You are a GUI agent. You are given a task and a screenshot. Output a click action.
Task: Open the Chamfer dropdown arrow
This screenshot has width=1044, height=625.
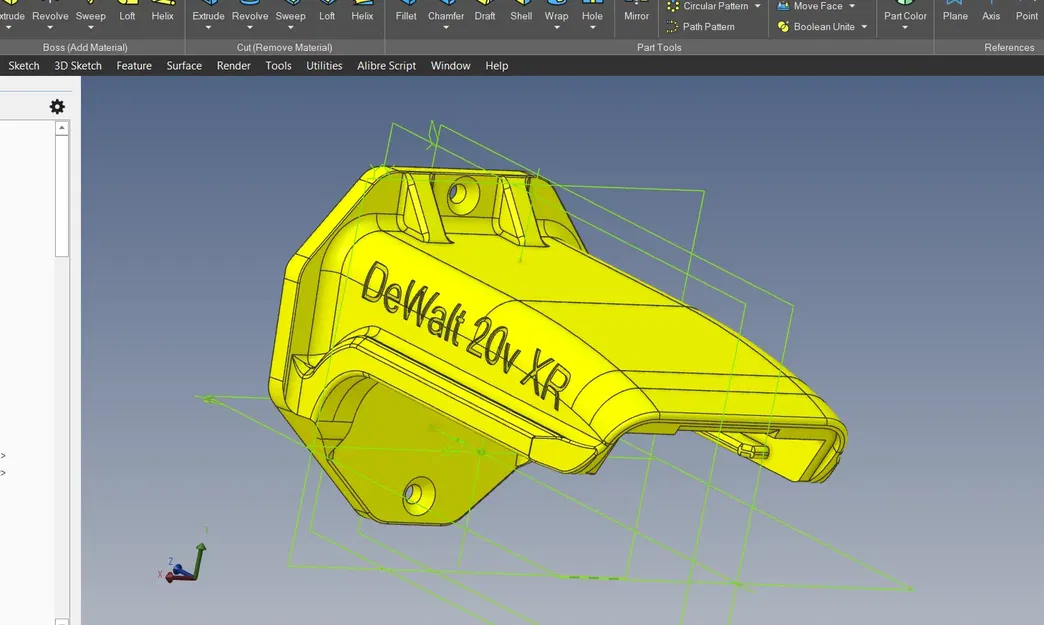point(446,28)
